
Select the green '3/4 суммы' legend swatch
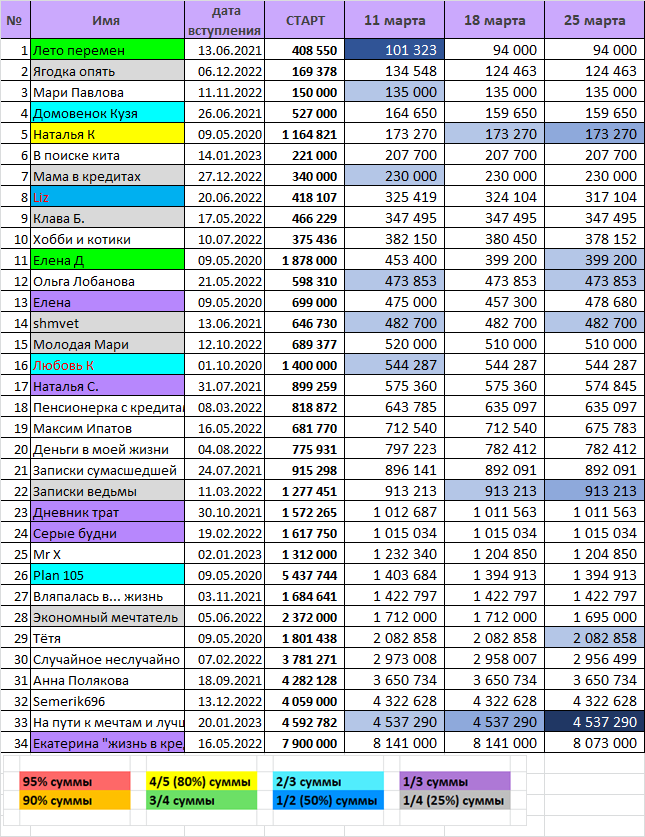point(201,800)
